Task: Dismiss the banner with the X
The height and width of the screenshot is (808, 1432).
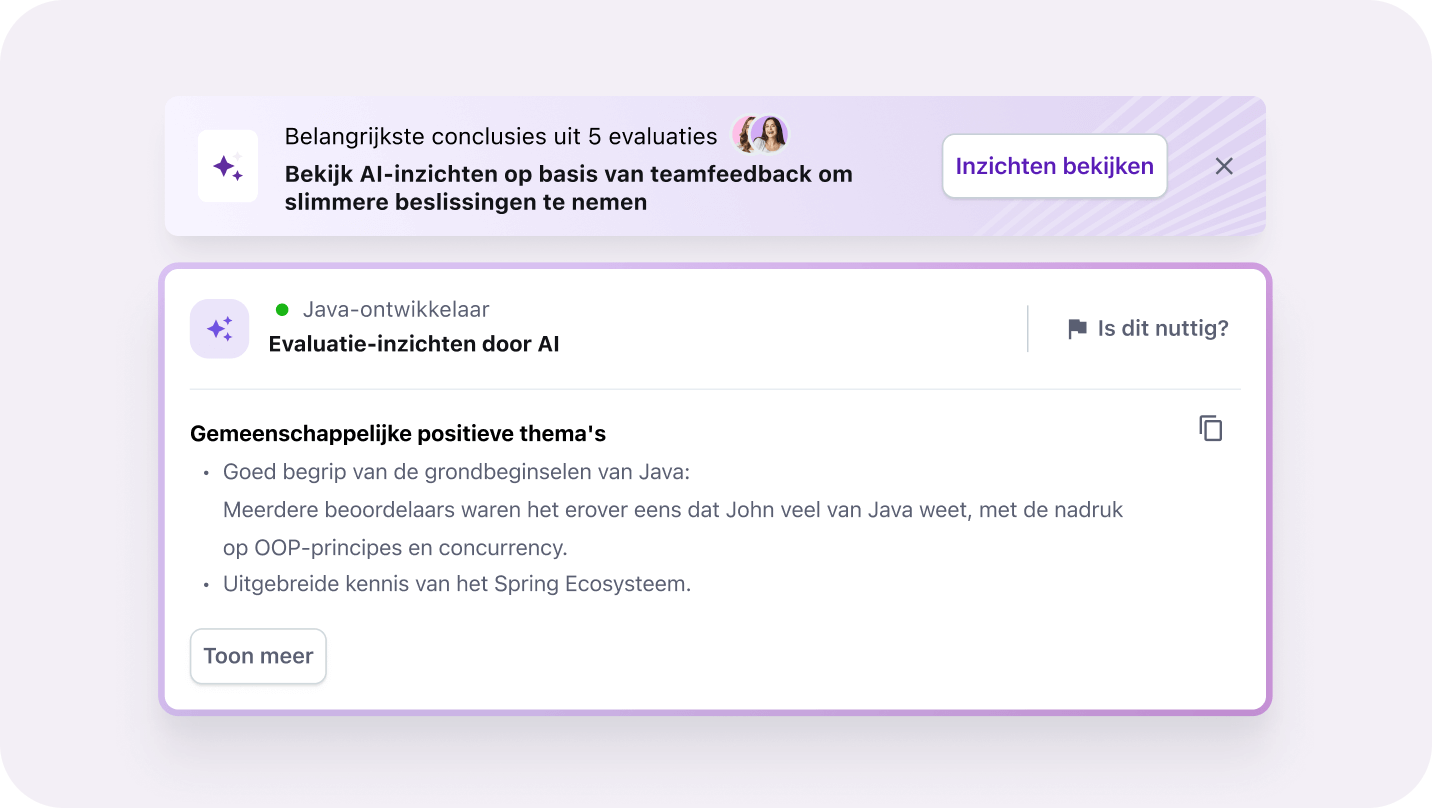Action: [x=1224, y=166]
